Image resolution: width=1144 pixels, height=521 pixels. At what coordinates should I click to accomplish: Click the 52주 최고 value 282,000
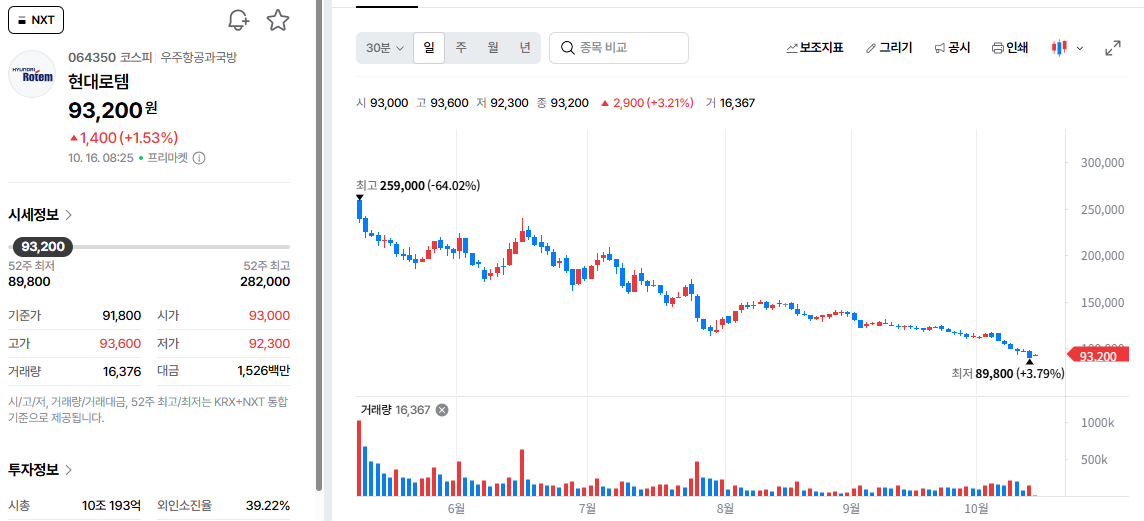(x=265, y=282)
